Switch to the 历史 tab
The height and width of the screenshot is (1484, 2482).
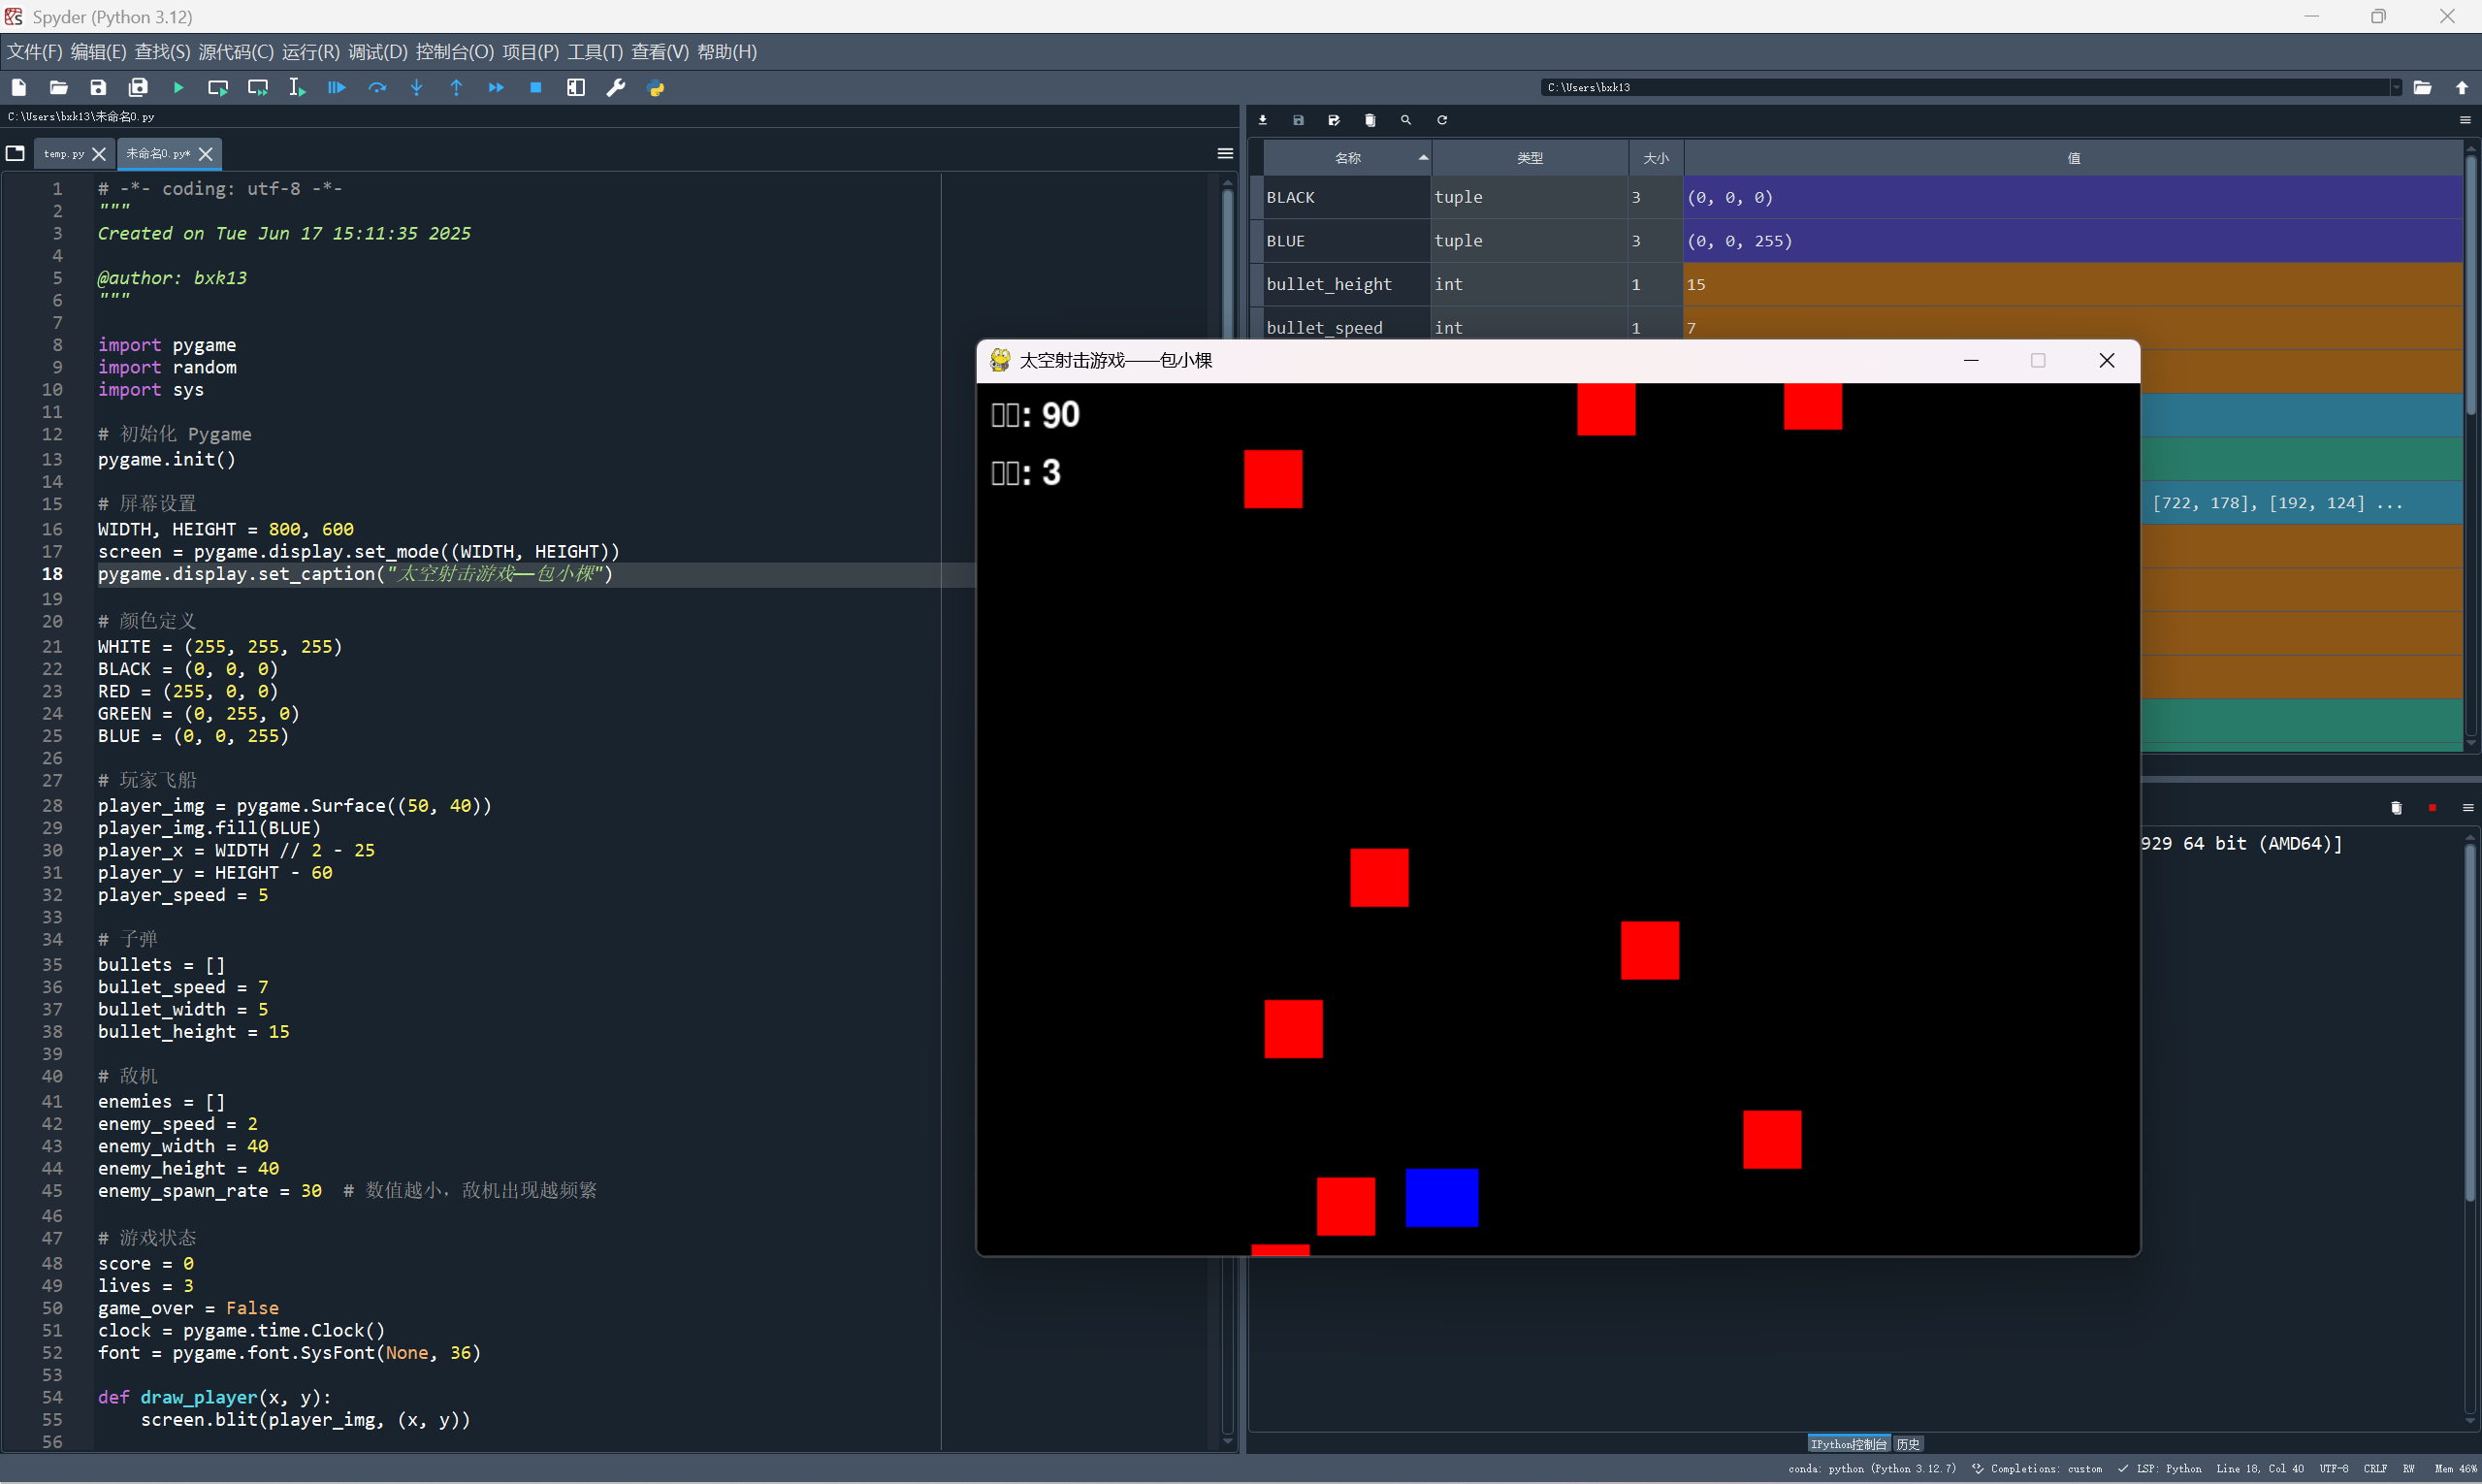(1908, 1444)
